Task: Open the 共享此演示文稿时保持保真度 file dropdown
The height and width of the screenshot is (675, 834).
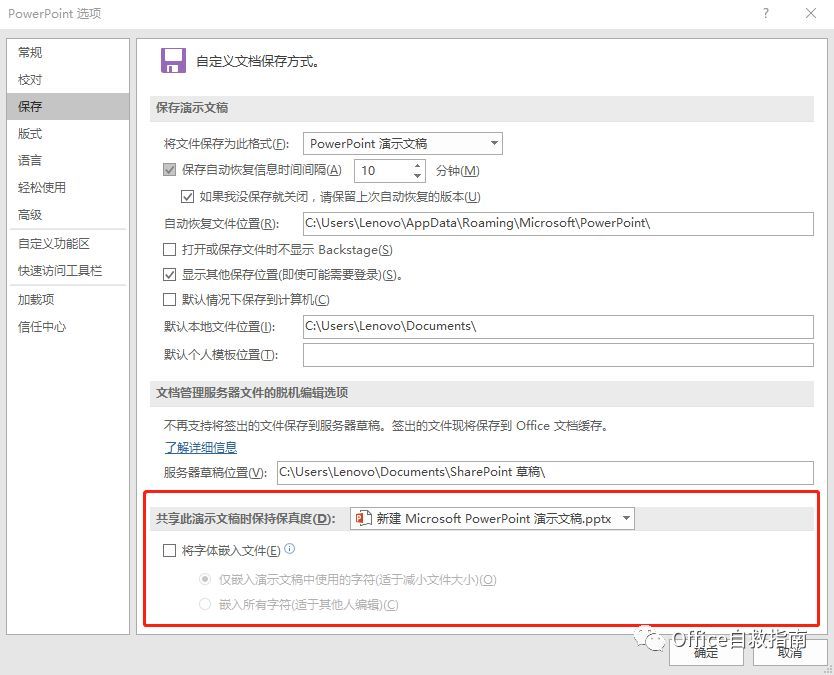Action: coord(492,519)
